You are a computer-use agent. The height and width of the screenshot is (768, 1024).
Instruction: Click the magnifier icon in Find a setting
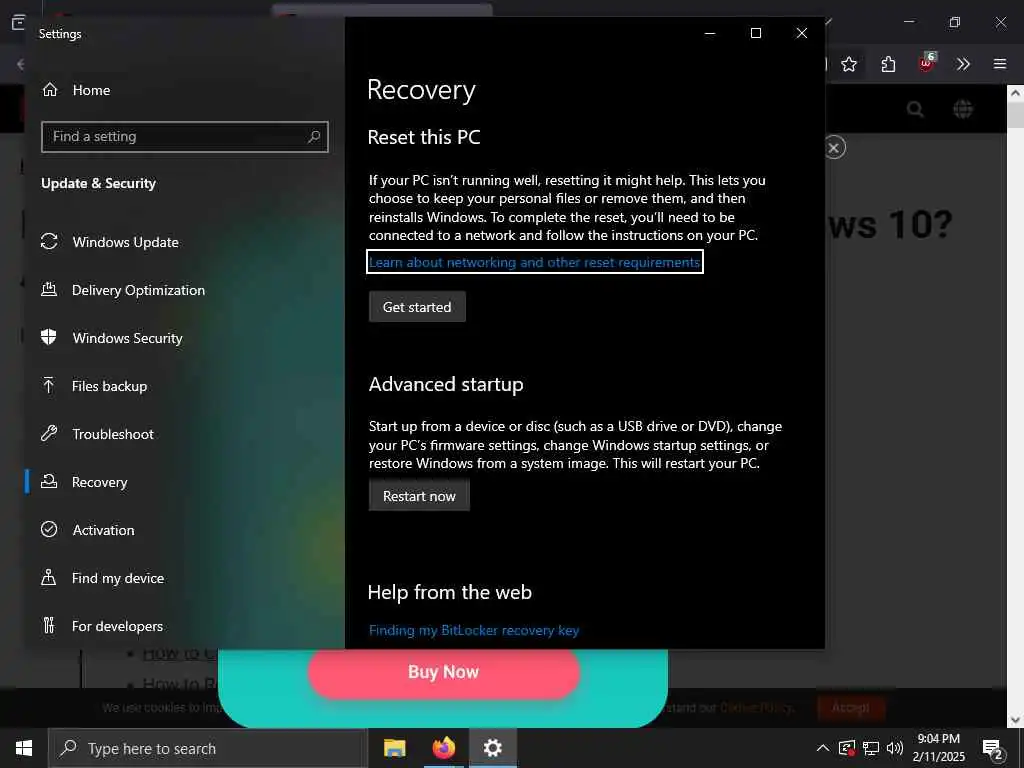314,136
